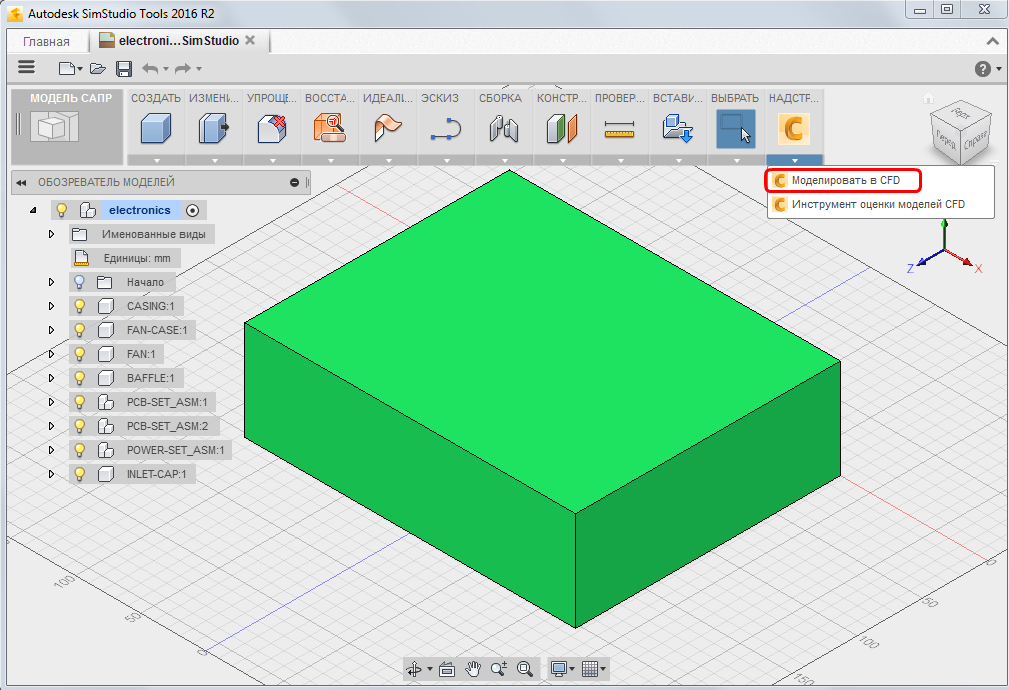Toggle visibility bulb of BAFFLE:1
This screenshot has width=1009, height=690.
coord(79,378)
